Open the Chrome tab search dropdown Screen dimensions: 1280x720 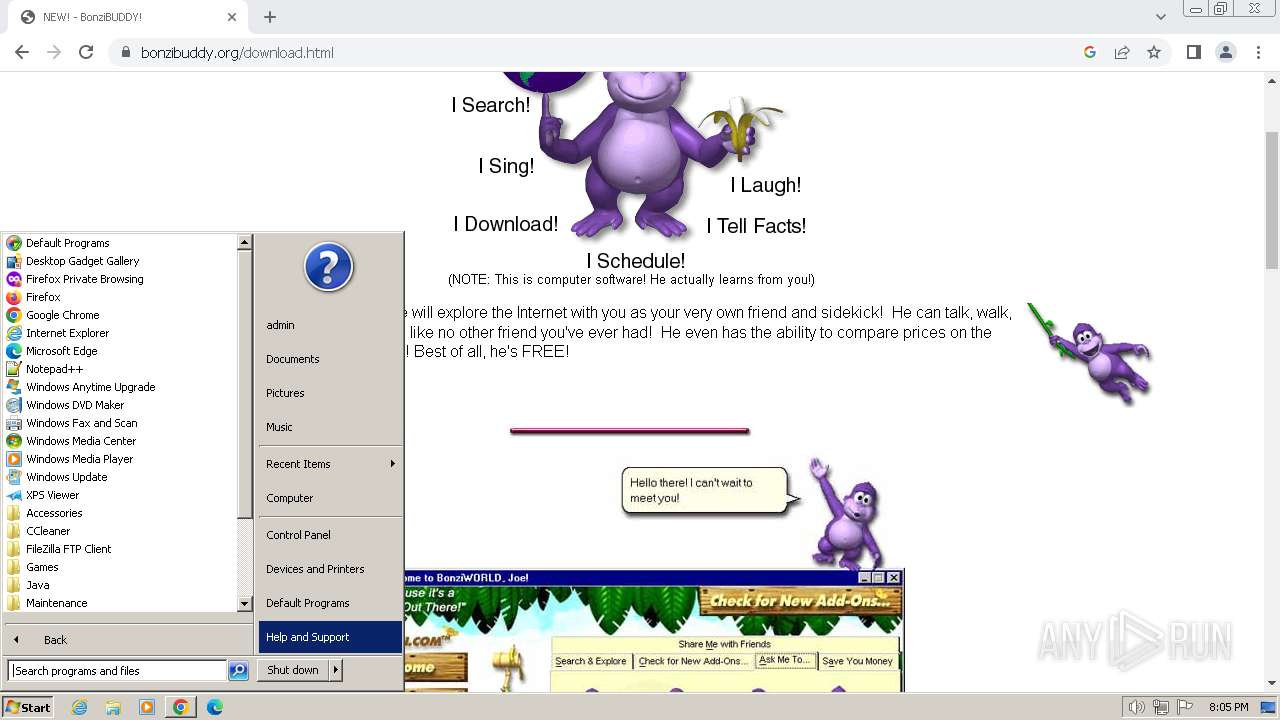[1161, 17]
